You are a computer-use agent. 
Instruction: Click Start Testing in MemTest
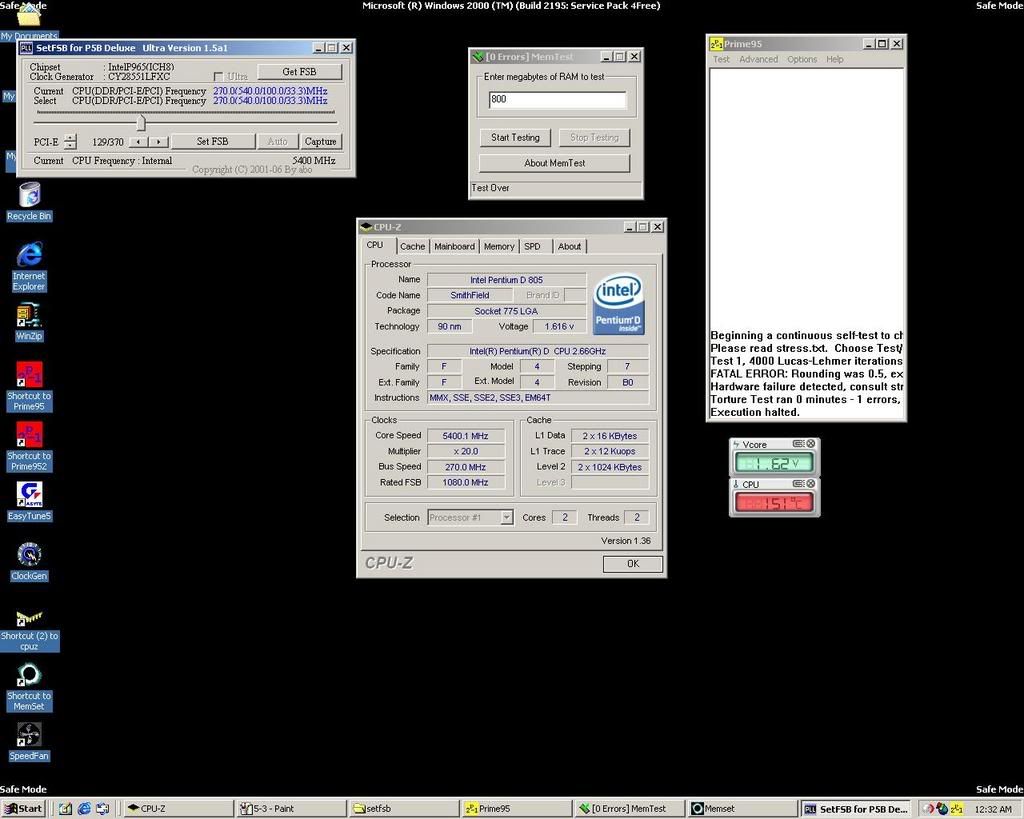pyautogui.click(x=515, y=138)
